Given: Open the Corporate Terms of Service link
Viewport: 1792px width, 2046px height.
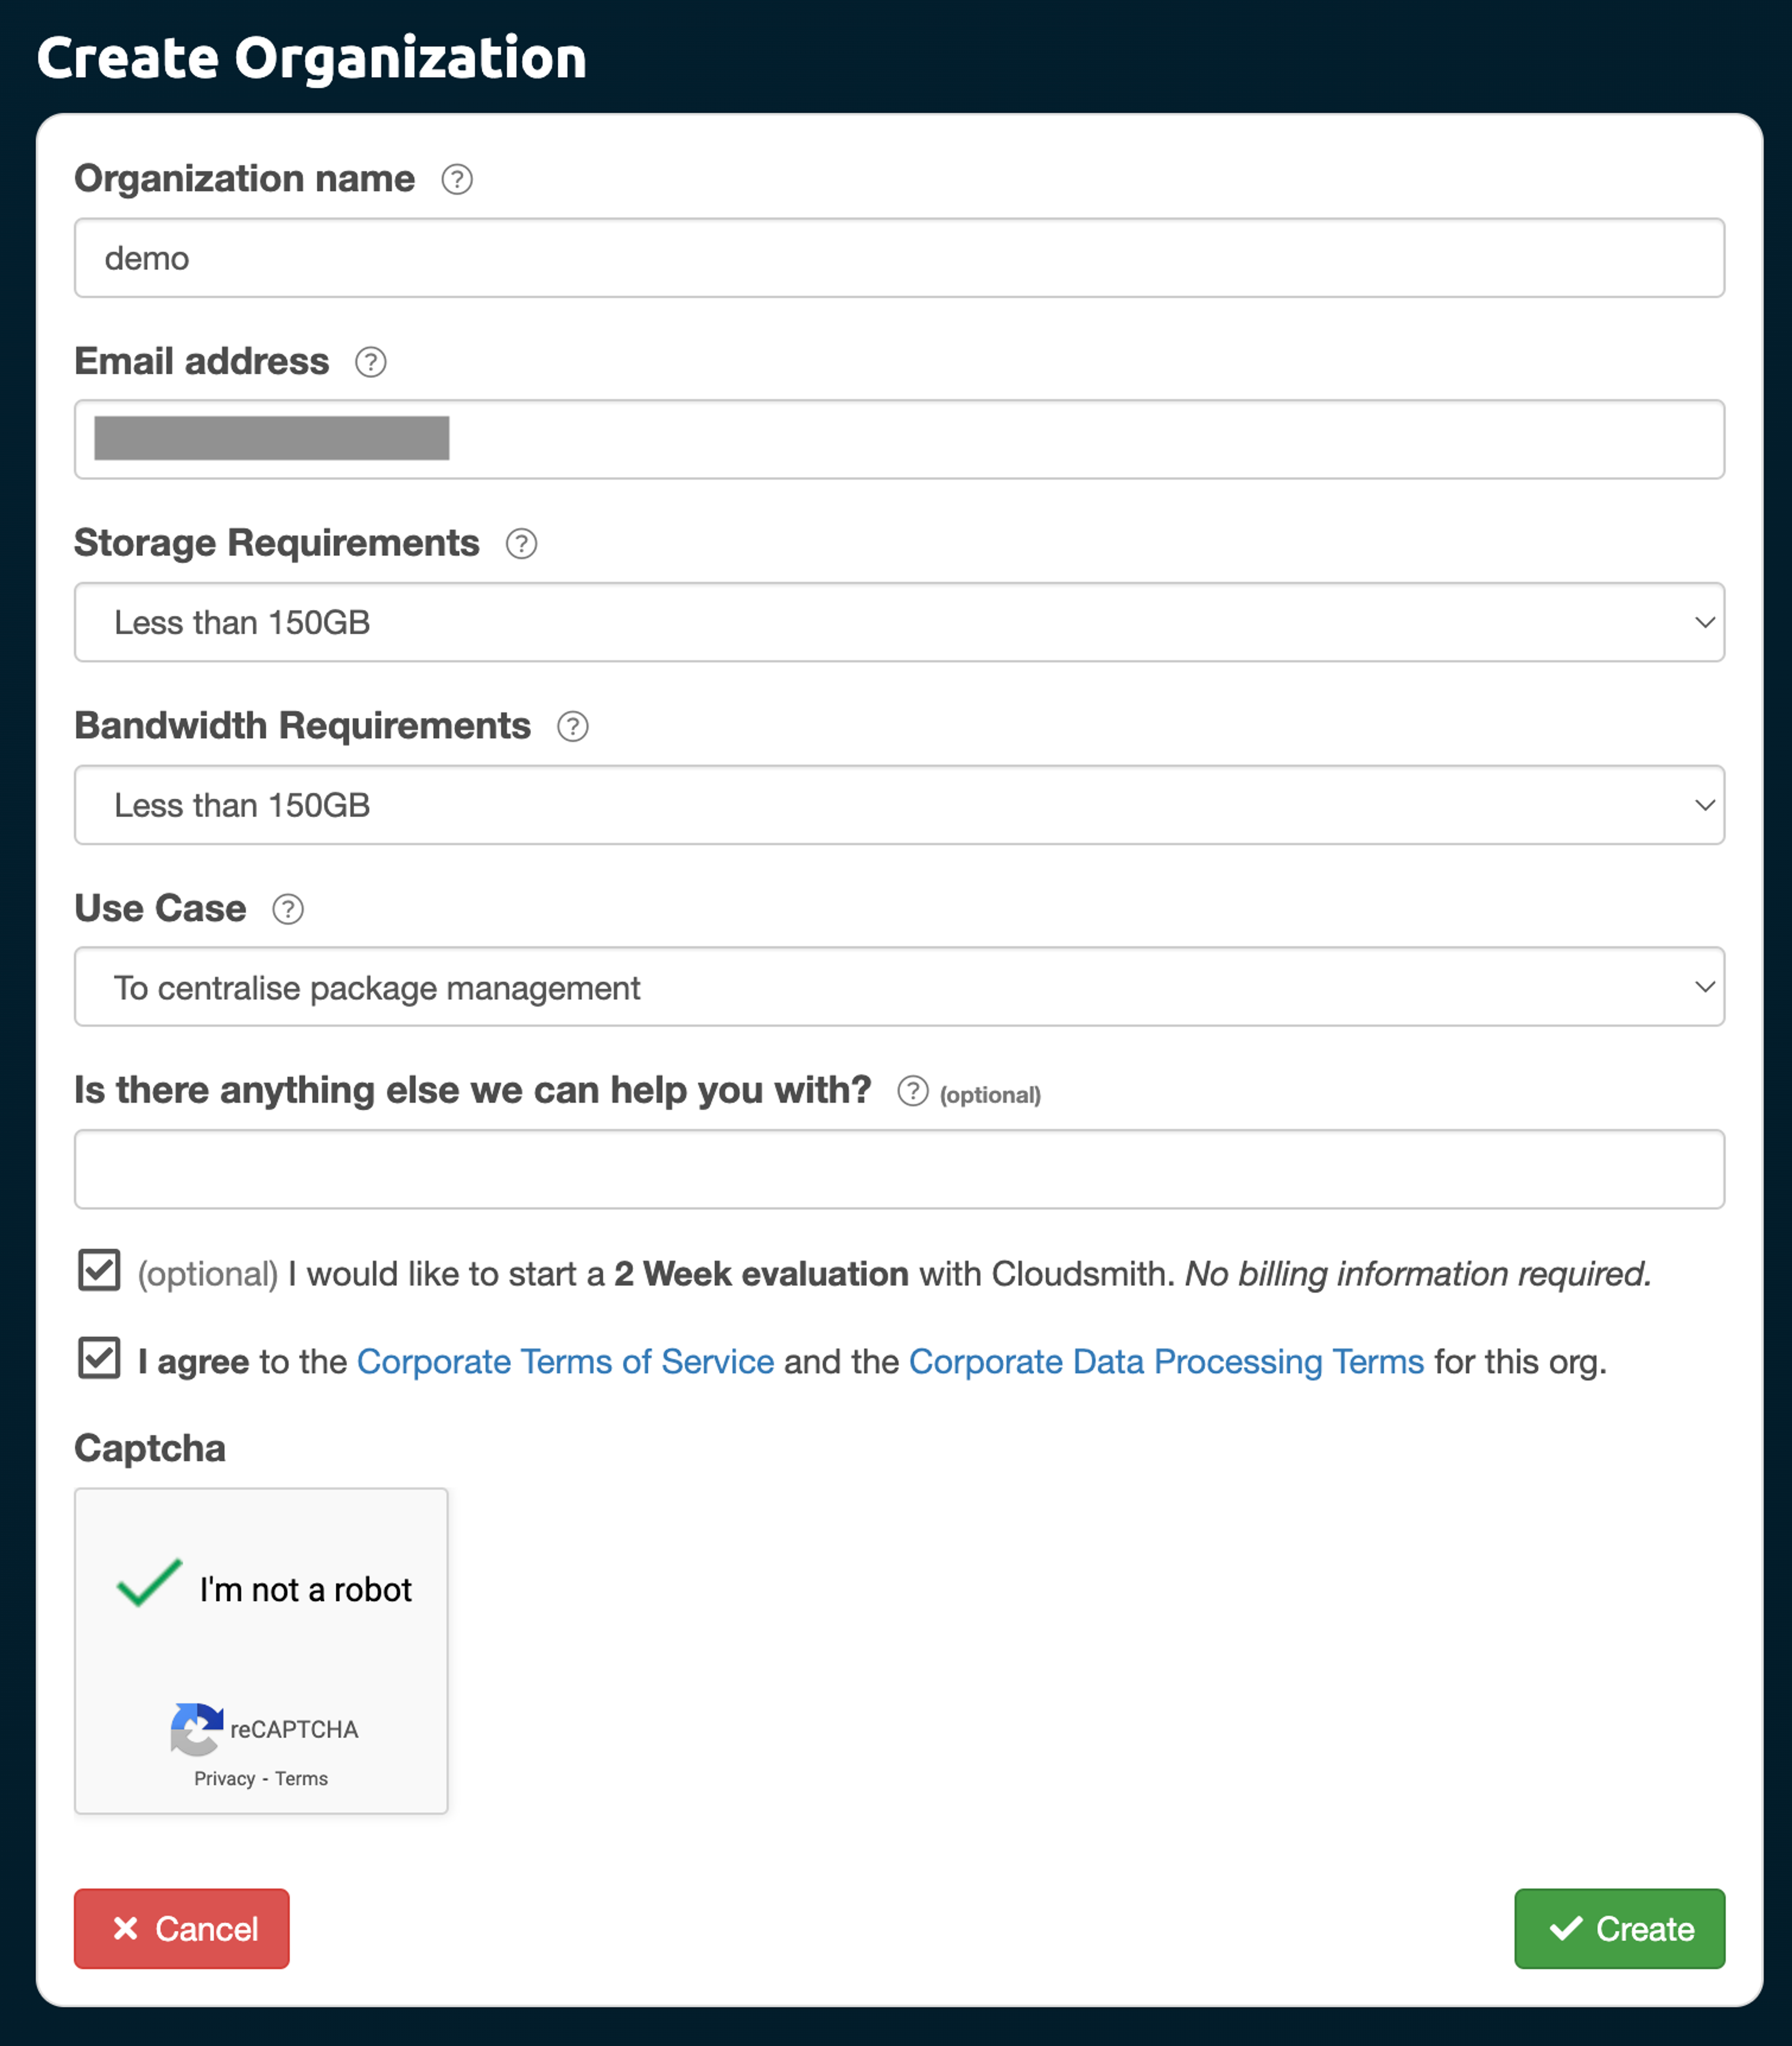Looking at the screenshot, I should 565,1361.
